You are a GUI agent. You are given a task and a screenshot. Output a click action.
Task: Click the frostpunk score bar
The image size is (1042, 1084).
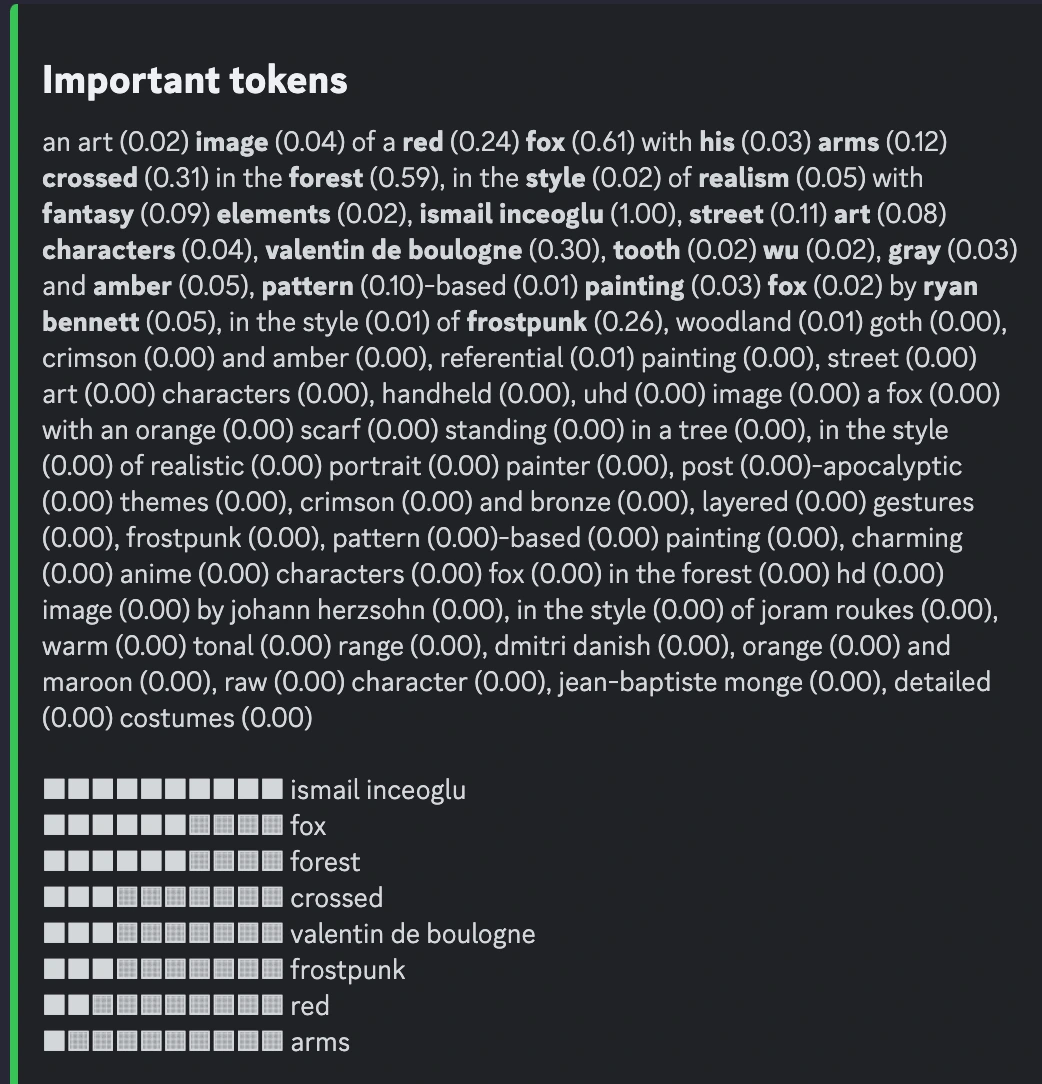(163, 970)
